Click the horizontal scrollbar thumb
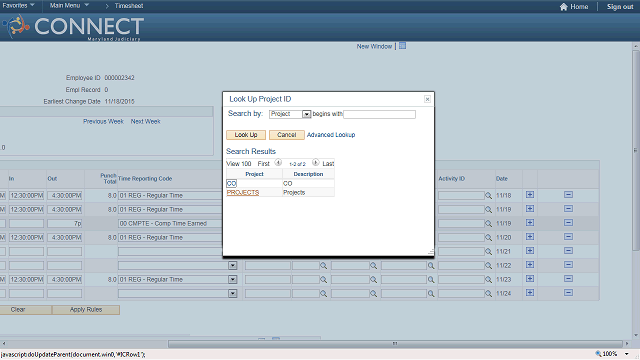 point(395,344)
